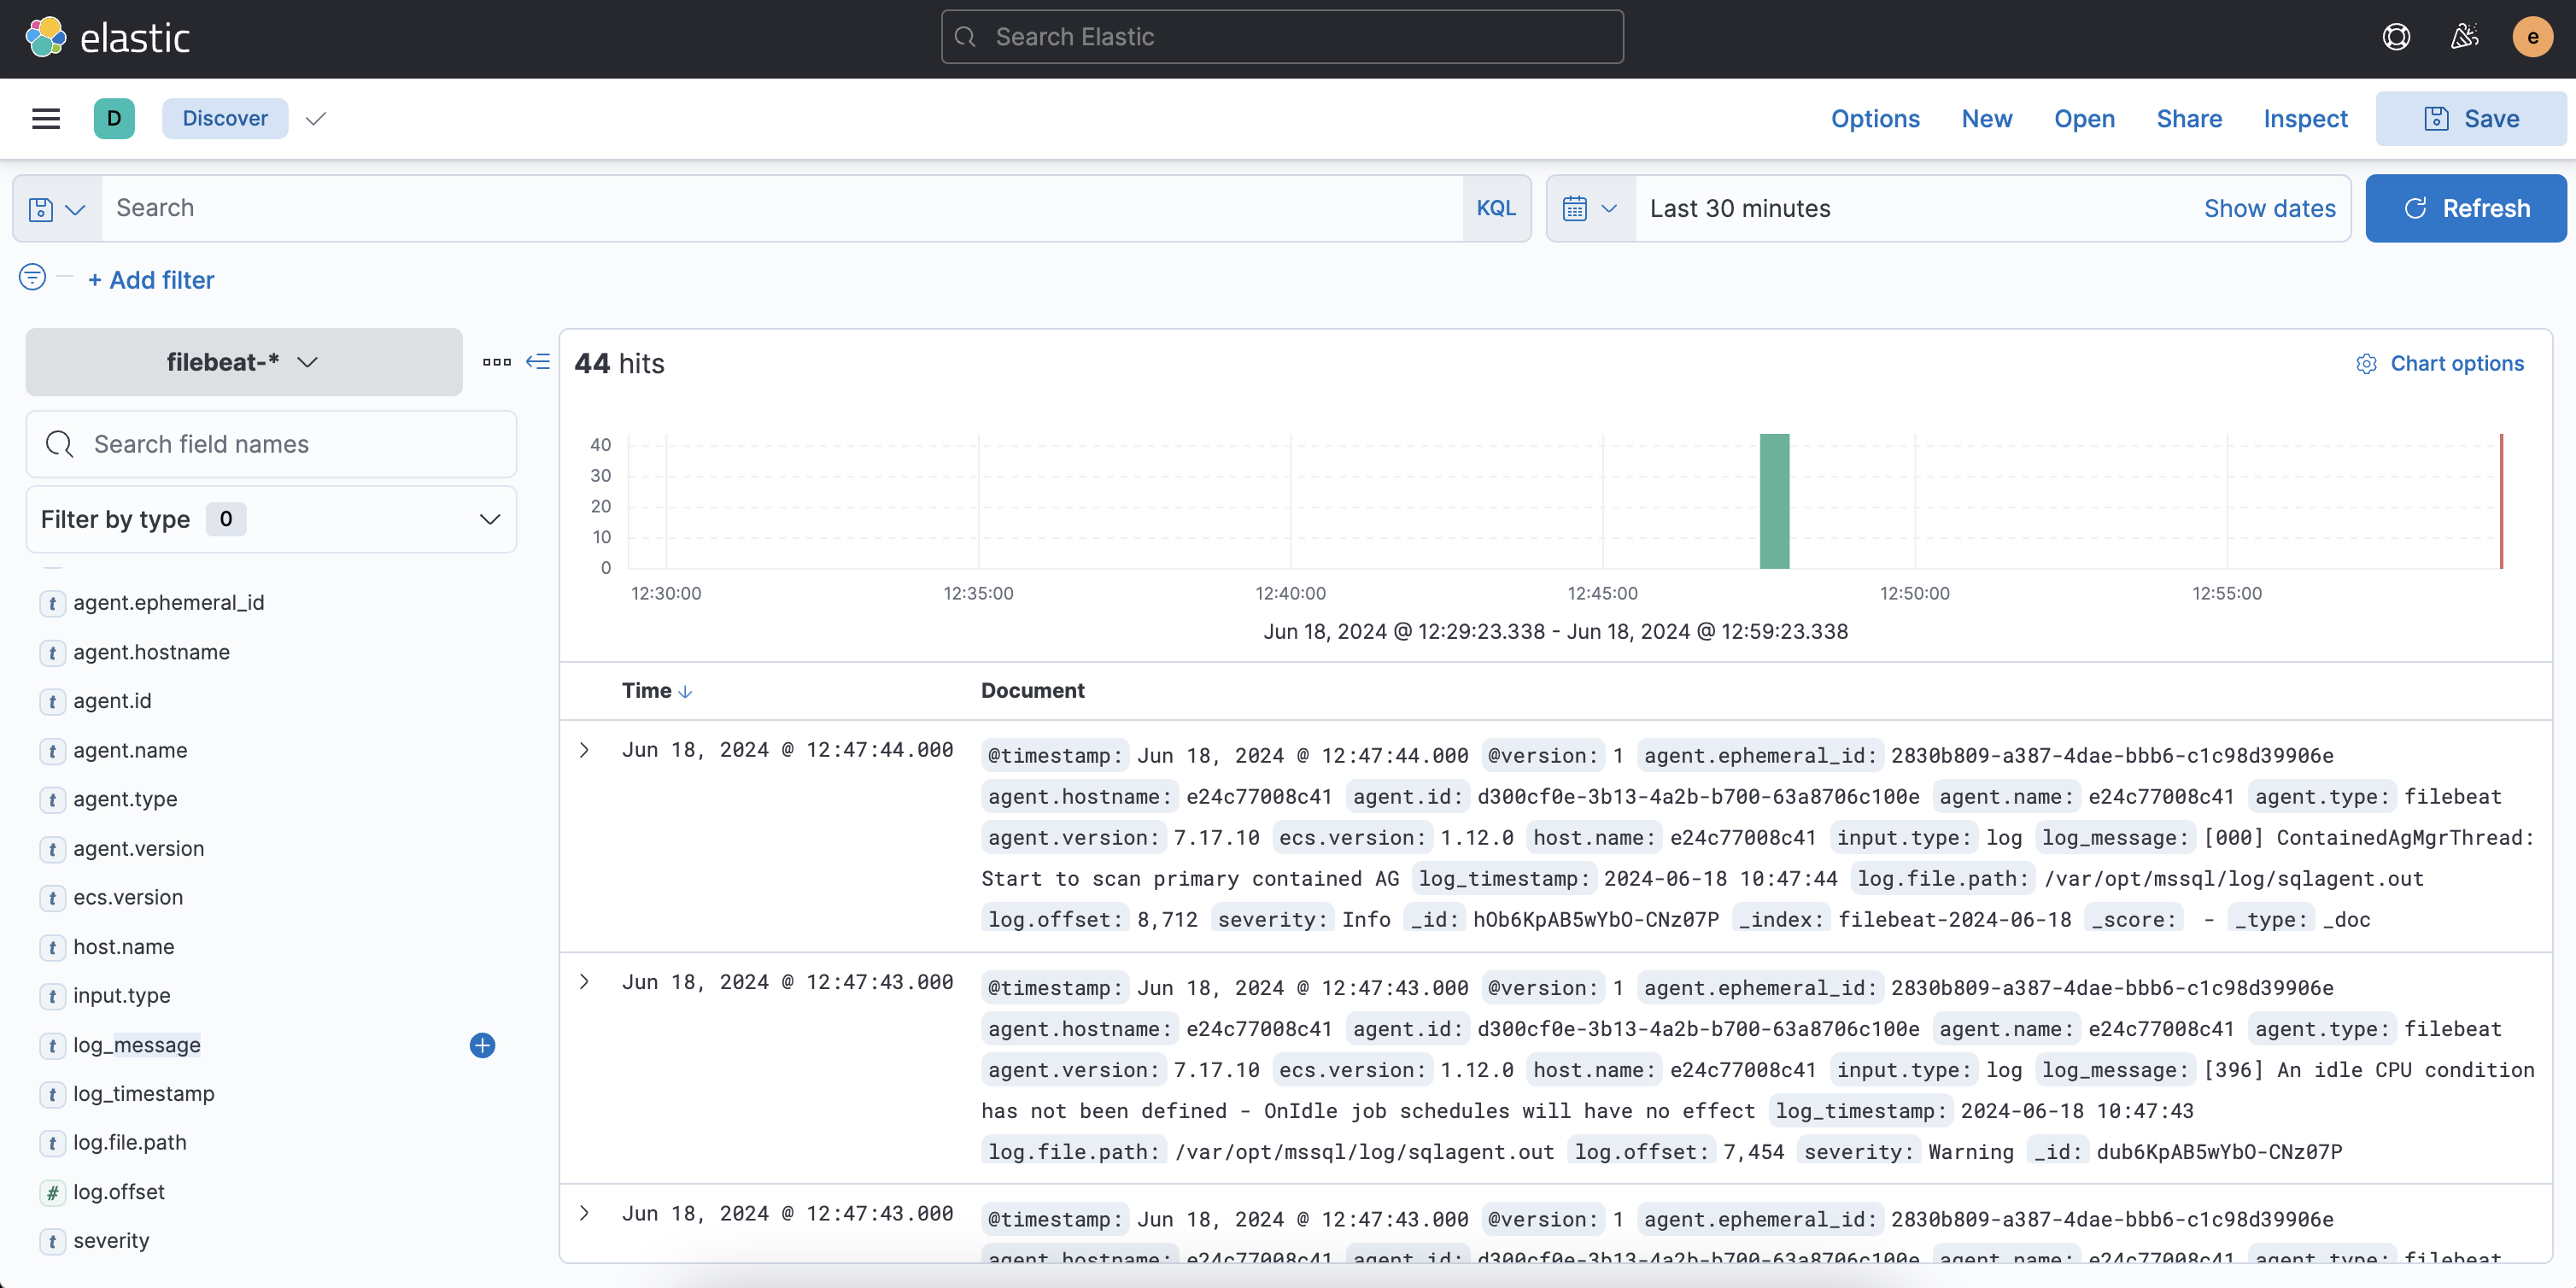Click the Search Elastic input field
The image size is (2576, 1288).
(x=1282, y=36)
